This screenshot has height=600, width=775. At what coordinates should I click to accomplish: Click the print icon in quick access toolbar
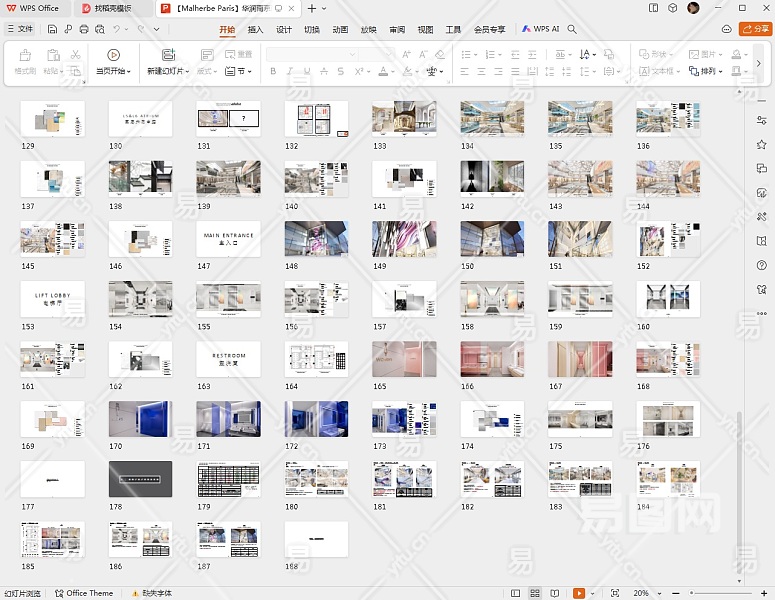click(x=83, y=29)
